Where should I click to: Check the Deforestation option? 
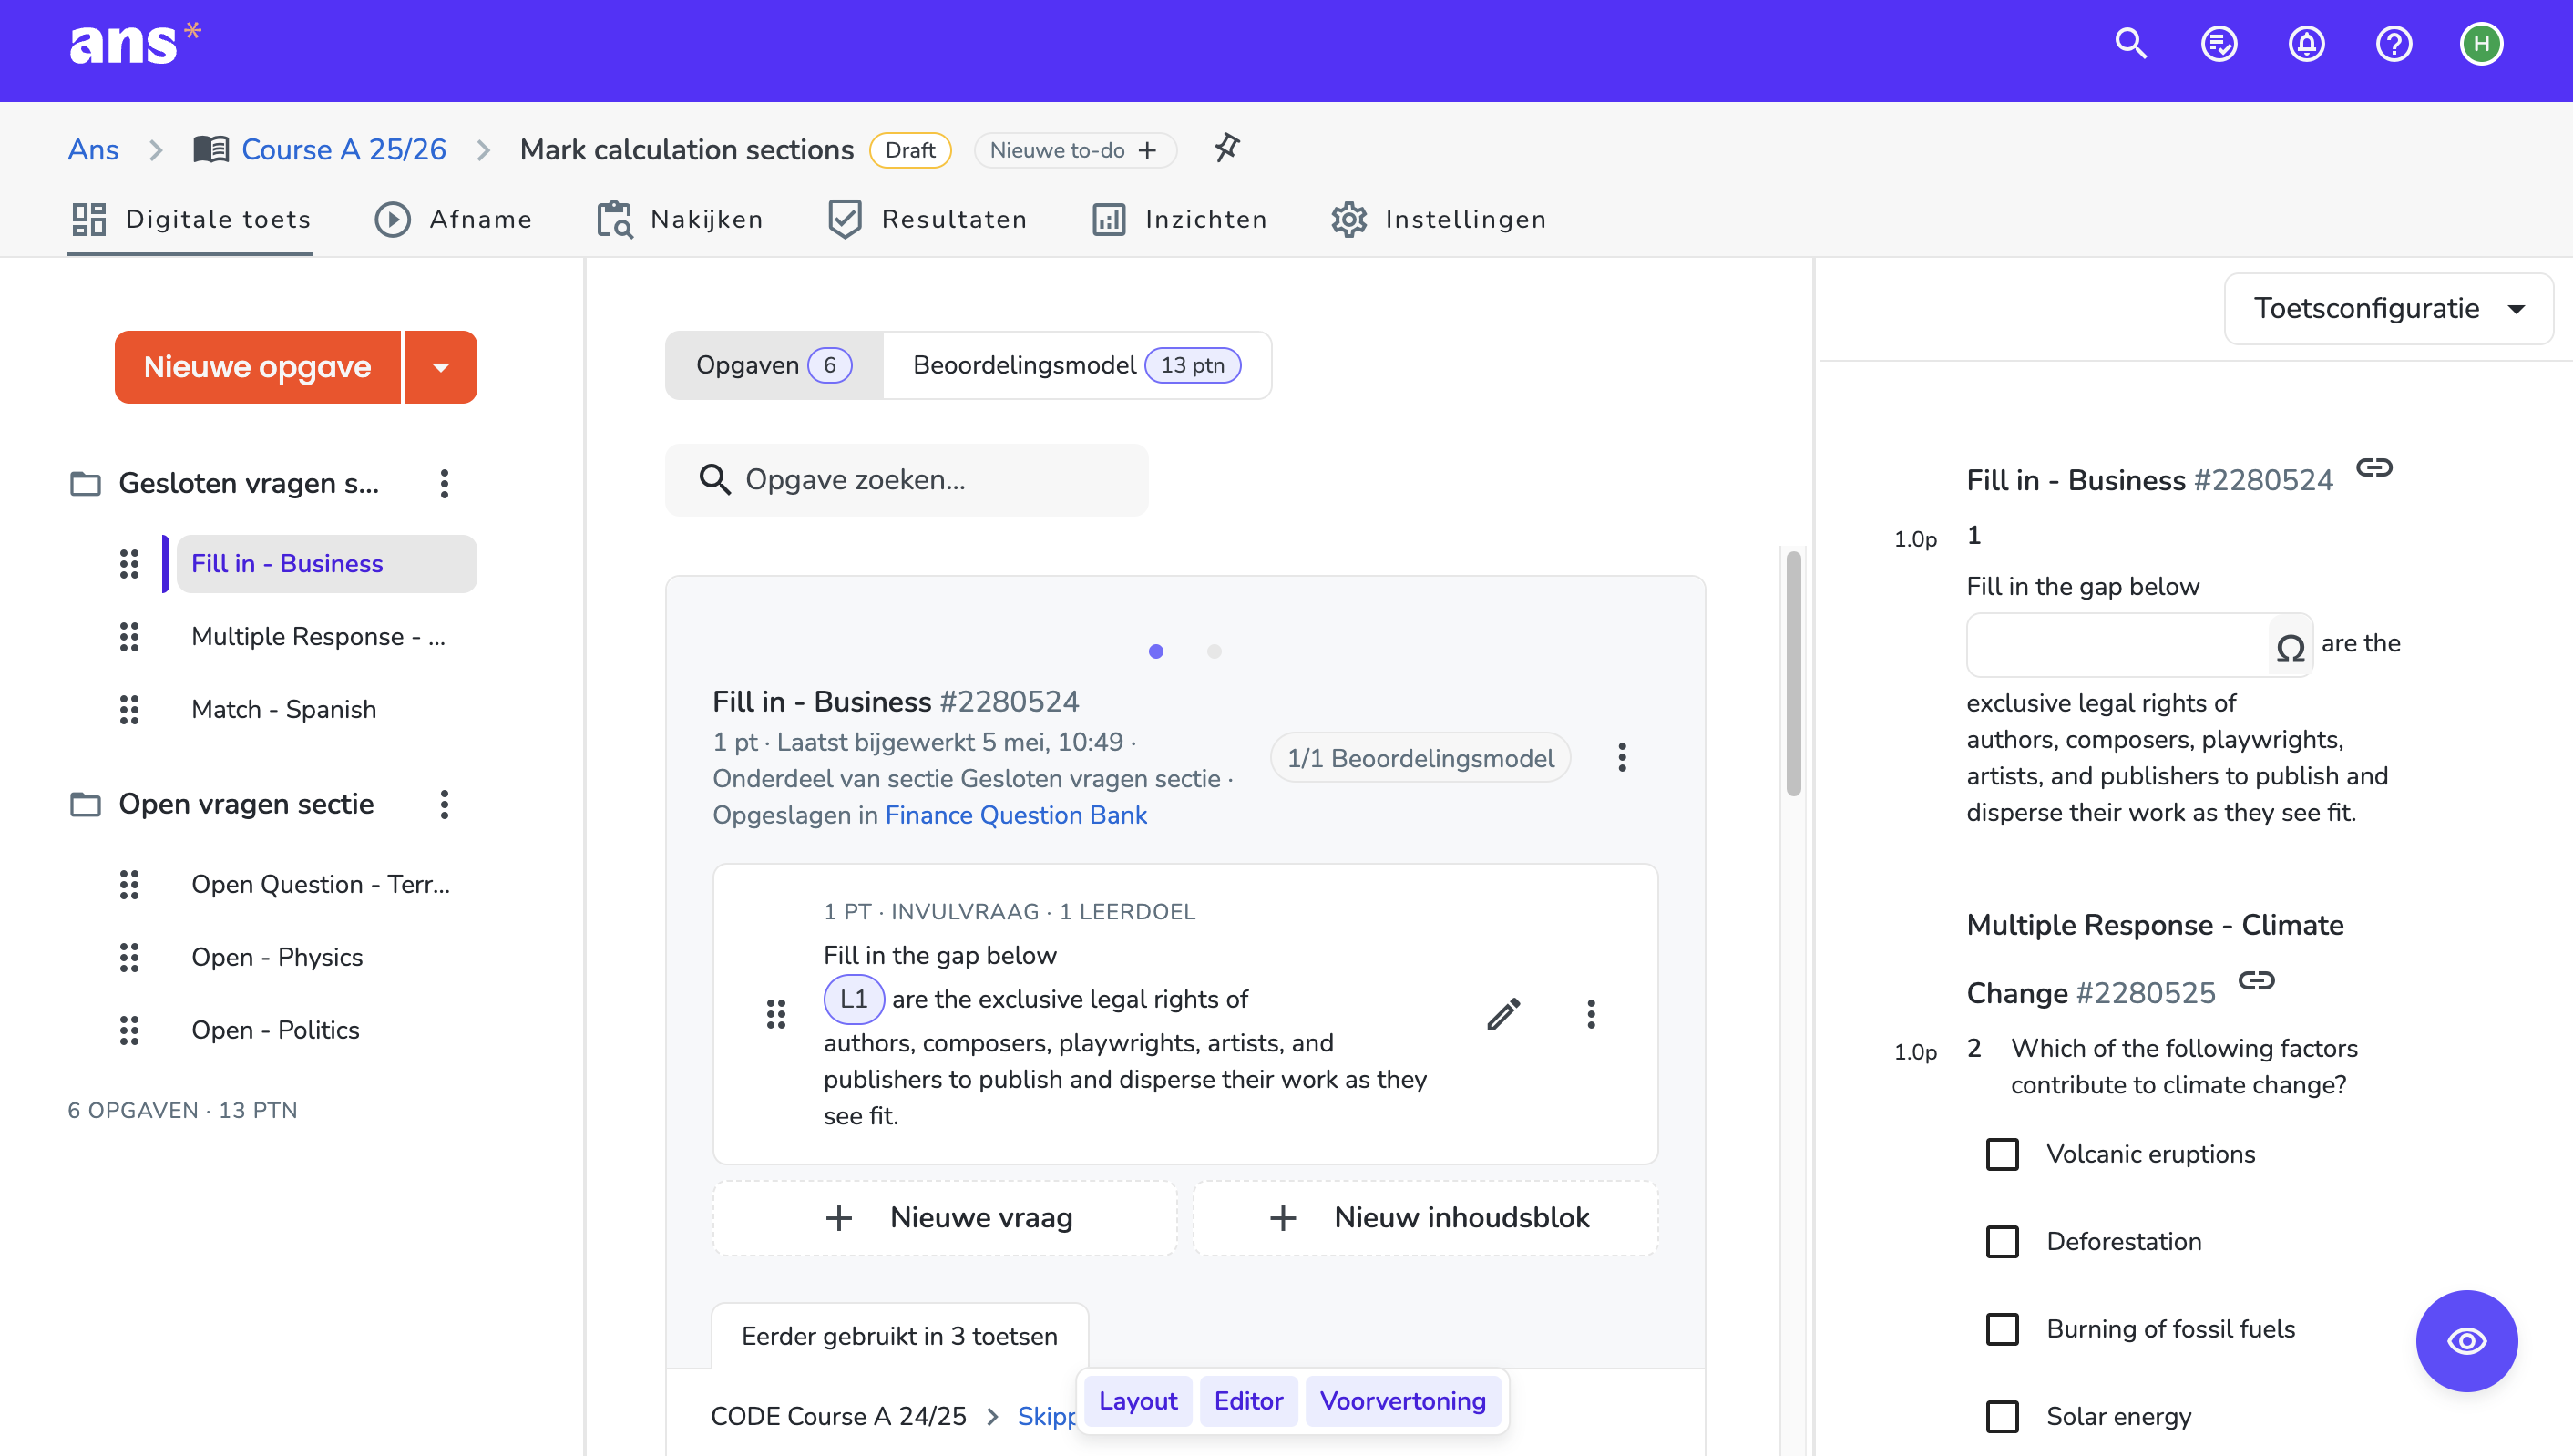coord(2002,1242)
